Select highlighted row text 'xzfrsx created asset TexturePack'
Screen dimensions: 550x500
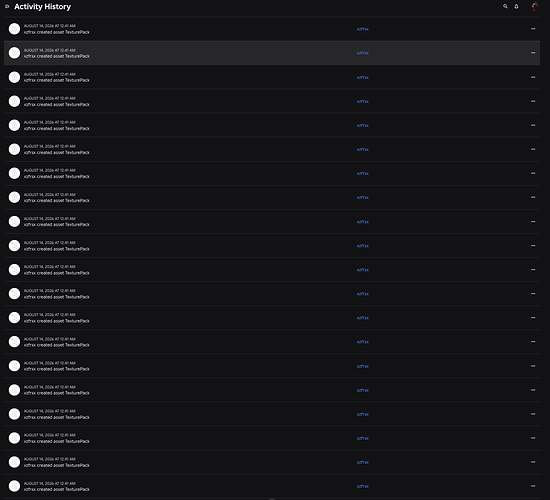(x=56, y=56)
